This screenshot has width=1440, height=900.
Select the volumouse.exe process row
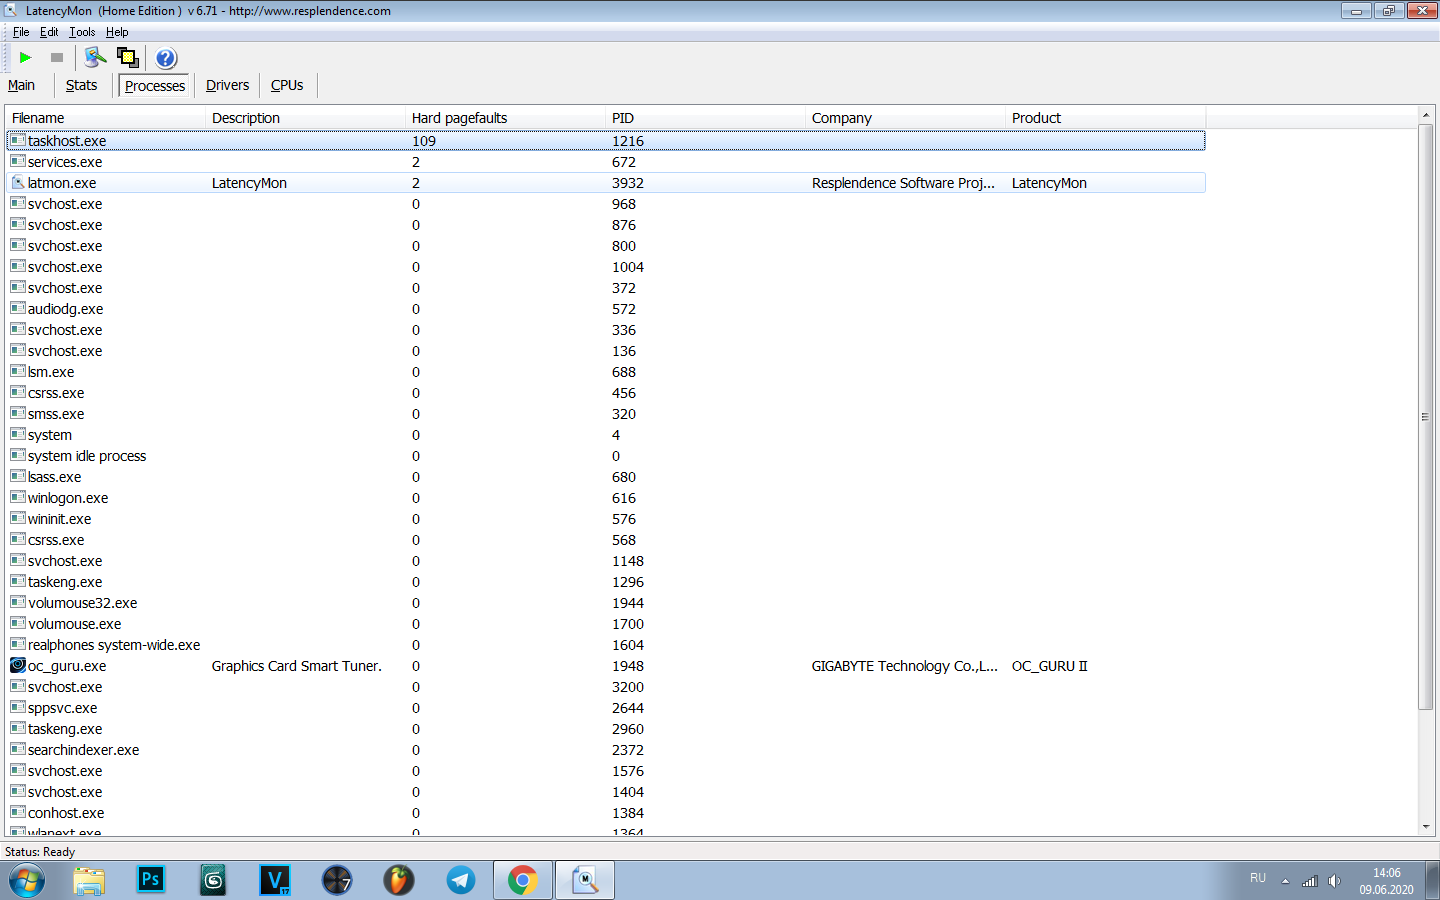[x=606, y=624]
